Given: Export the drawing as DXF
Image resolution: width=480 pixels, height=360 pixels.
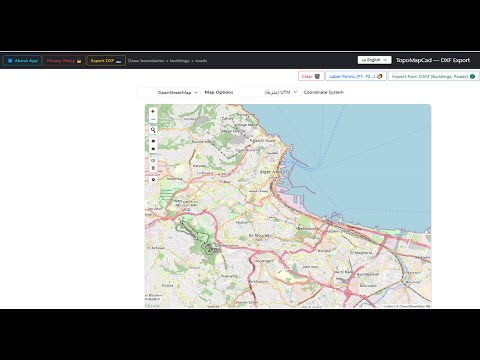Looking at the screenshot, I should [106, 61].
